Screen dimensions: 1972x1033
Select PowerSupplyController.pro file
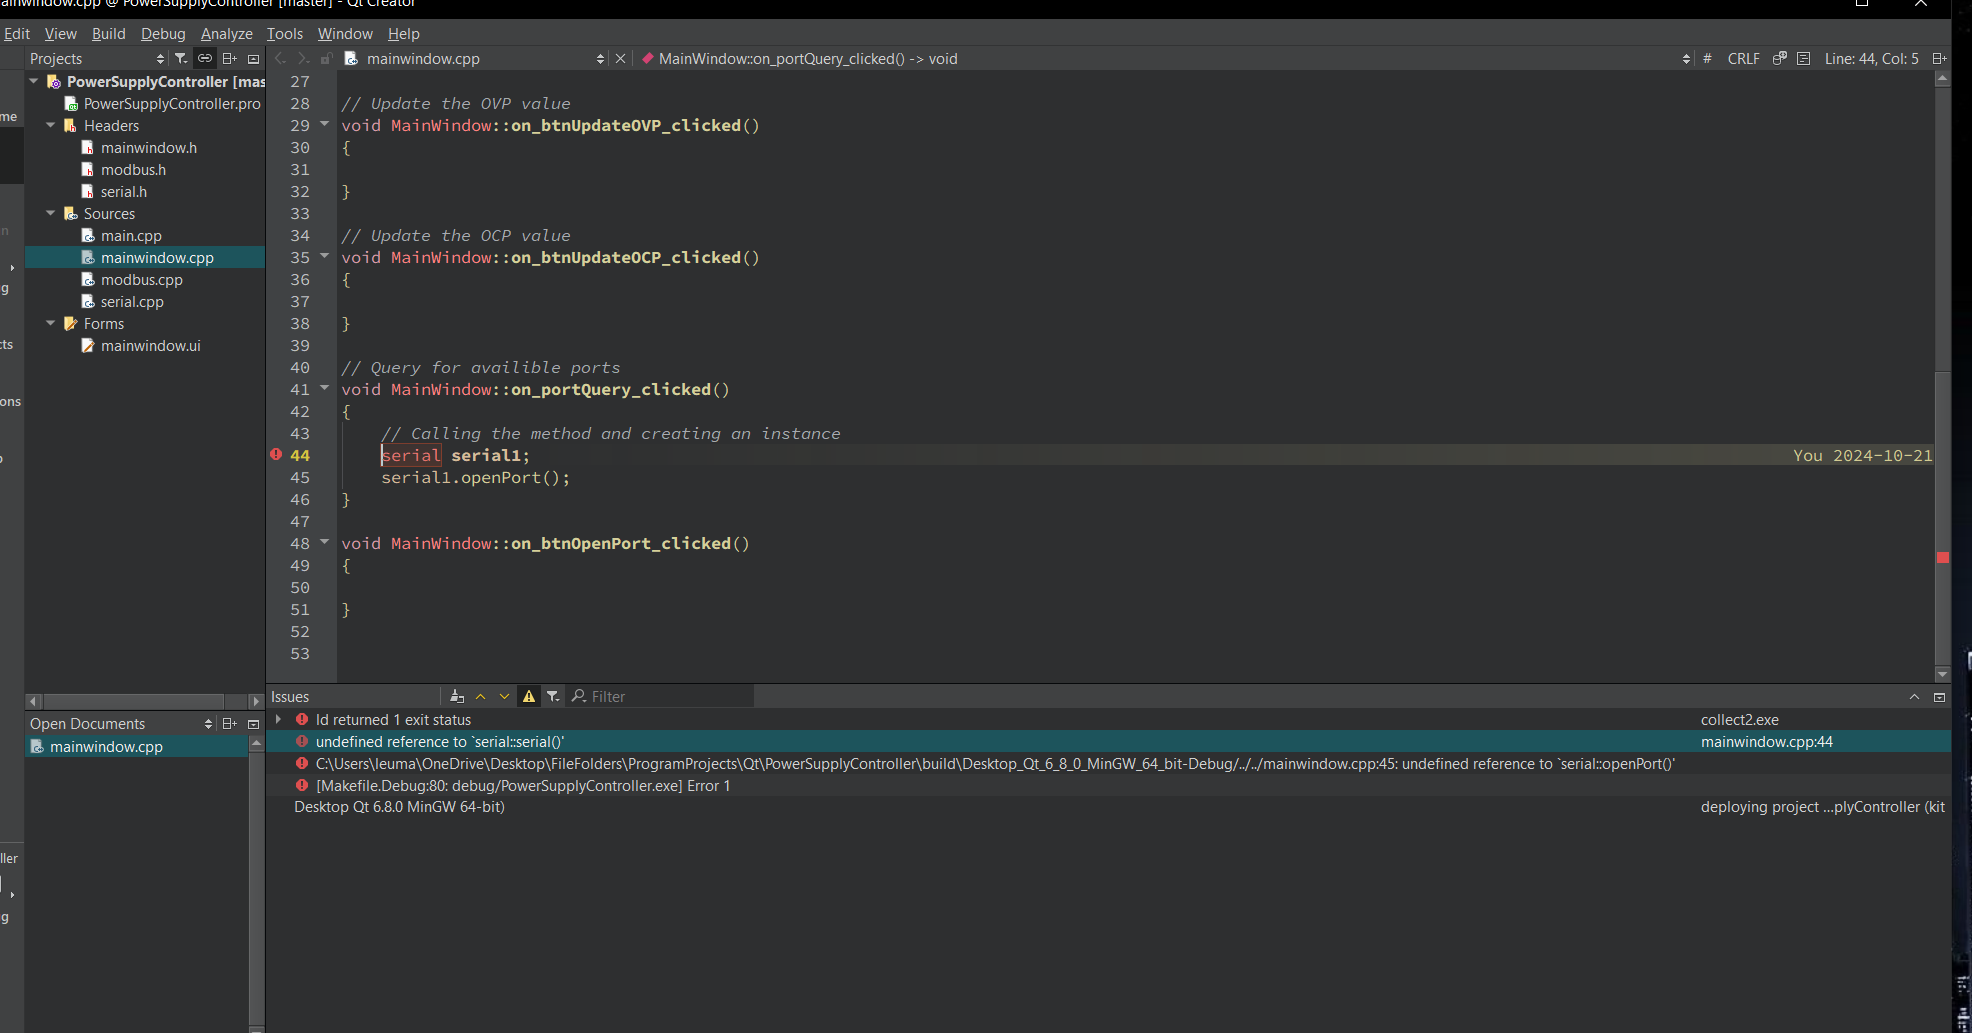(163, 104)
